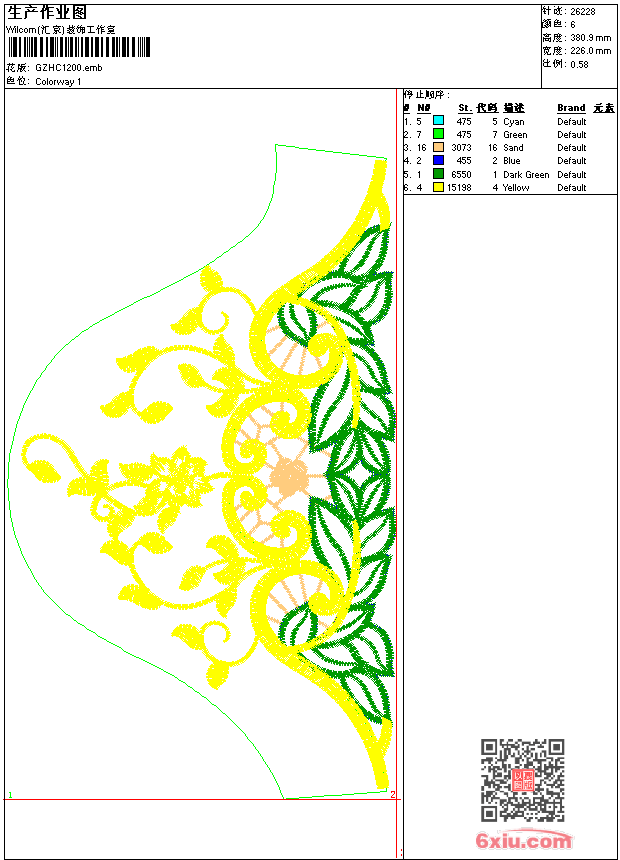Select stitch count '3073' in Sand row
Screen dimensions: 620x860
pyautogui.click(x=461, y=148)
